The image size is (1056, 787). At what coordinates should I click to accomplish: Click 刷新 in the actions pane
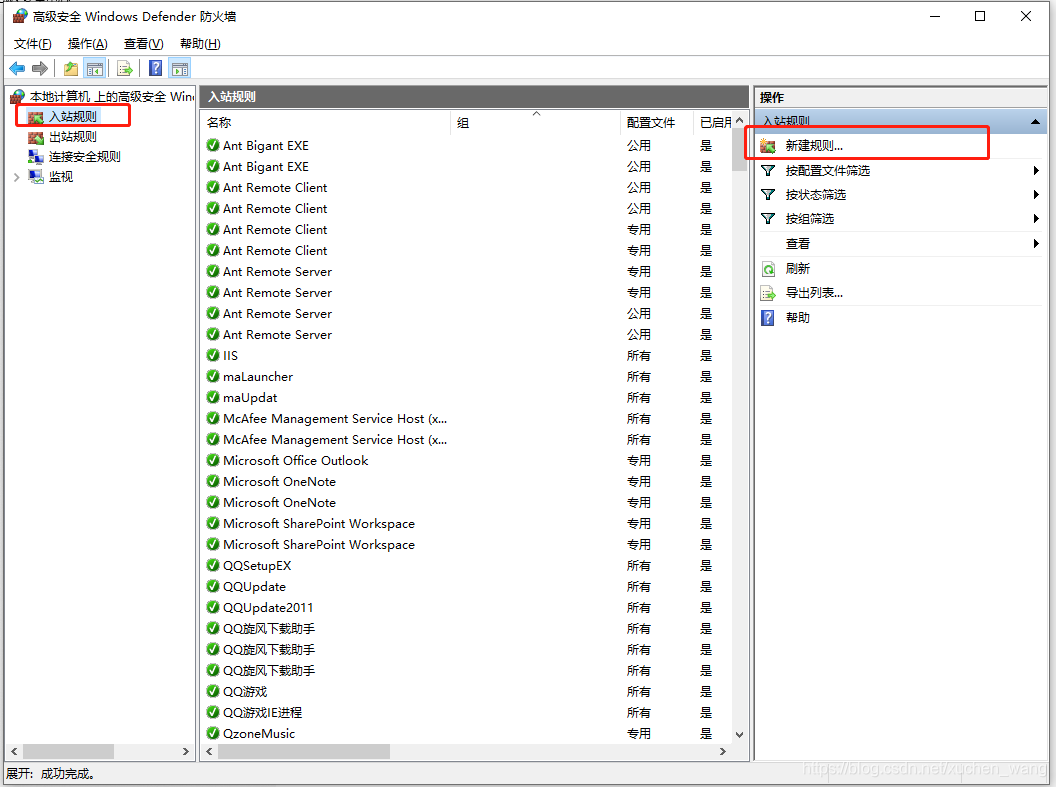tap(797, 269)
